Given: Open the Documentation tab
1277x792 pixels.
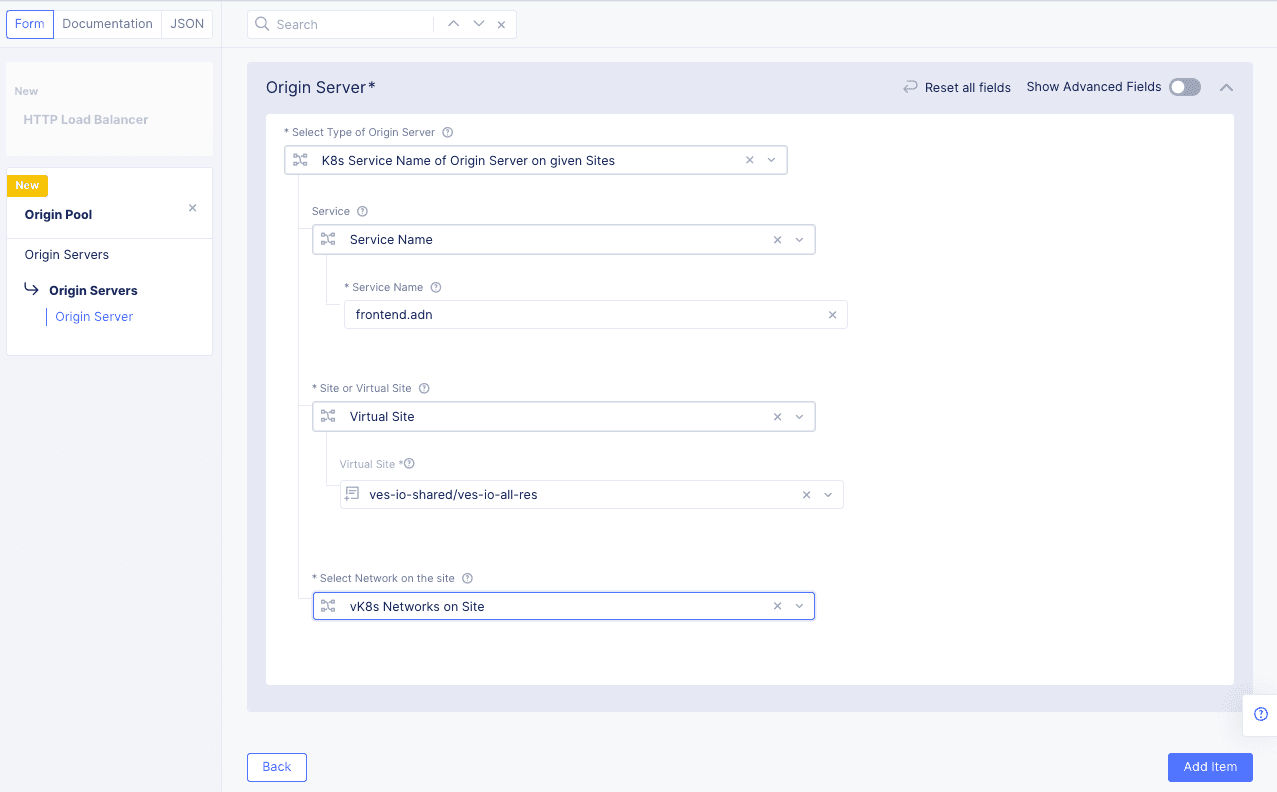Looking at the screenshot, I should pyautogui.click(x=107, y=23).
